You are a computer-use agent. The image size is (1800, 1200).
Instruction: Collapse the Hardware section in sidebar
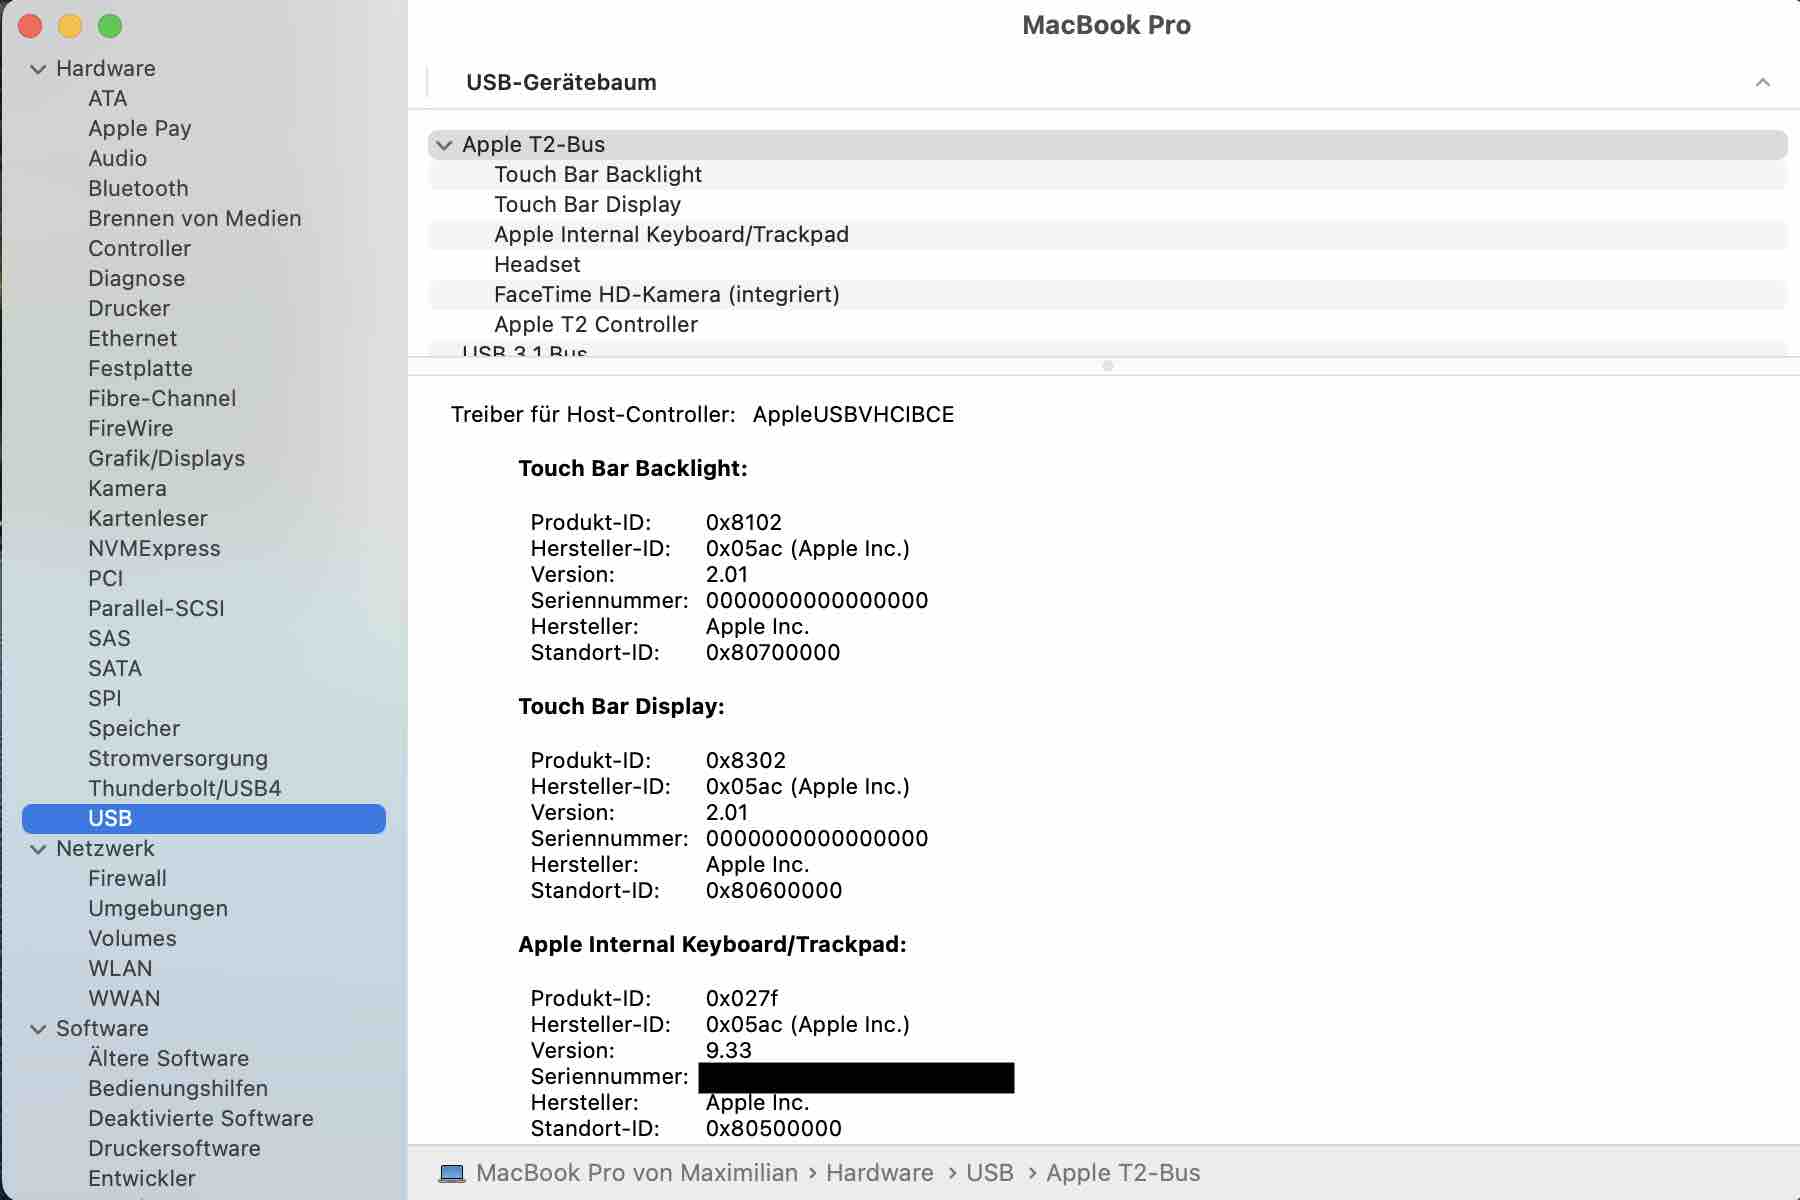coord(38,69)
